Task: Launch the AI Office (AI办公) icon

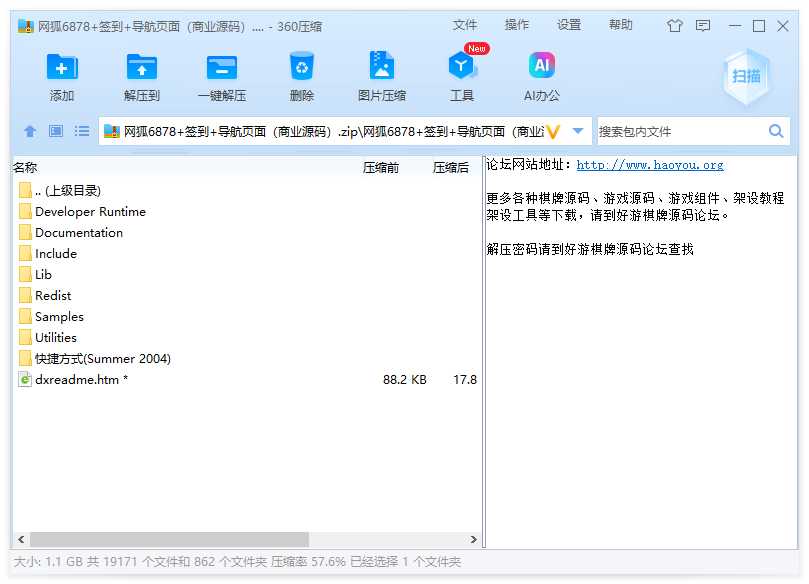Action: (x=542, y=66)
